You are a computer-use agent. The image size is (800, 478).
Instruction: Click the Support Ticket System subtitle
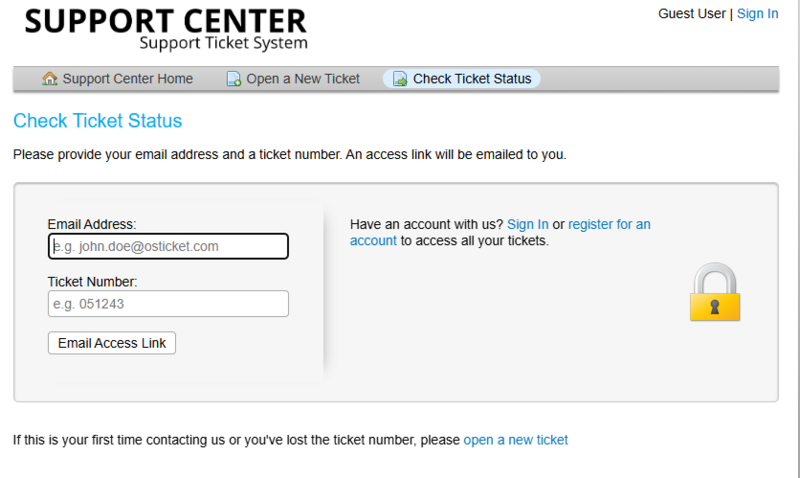pyautogui.click(x=223, y=43)
